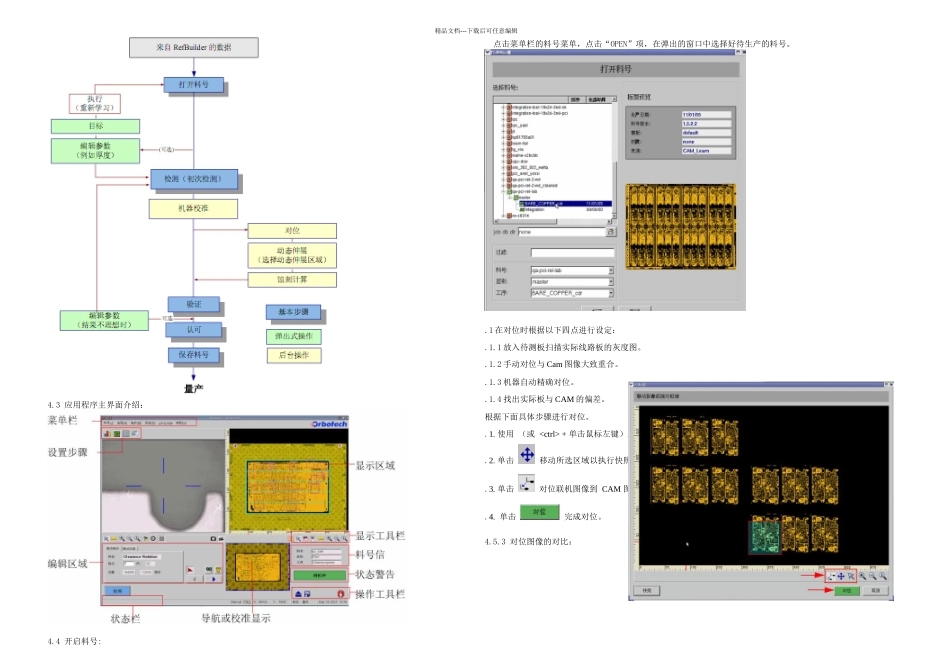Click the align-to-CAM icon in registration window
950x672 pixels.
click(831, 576)
